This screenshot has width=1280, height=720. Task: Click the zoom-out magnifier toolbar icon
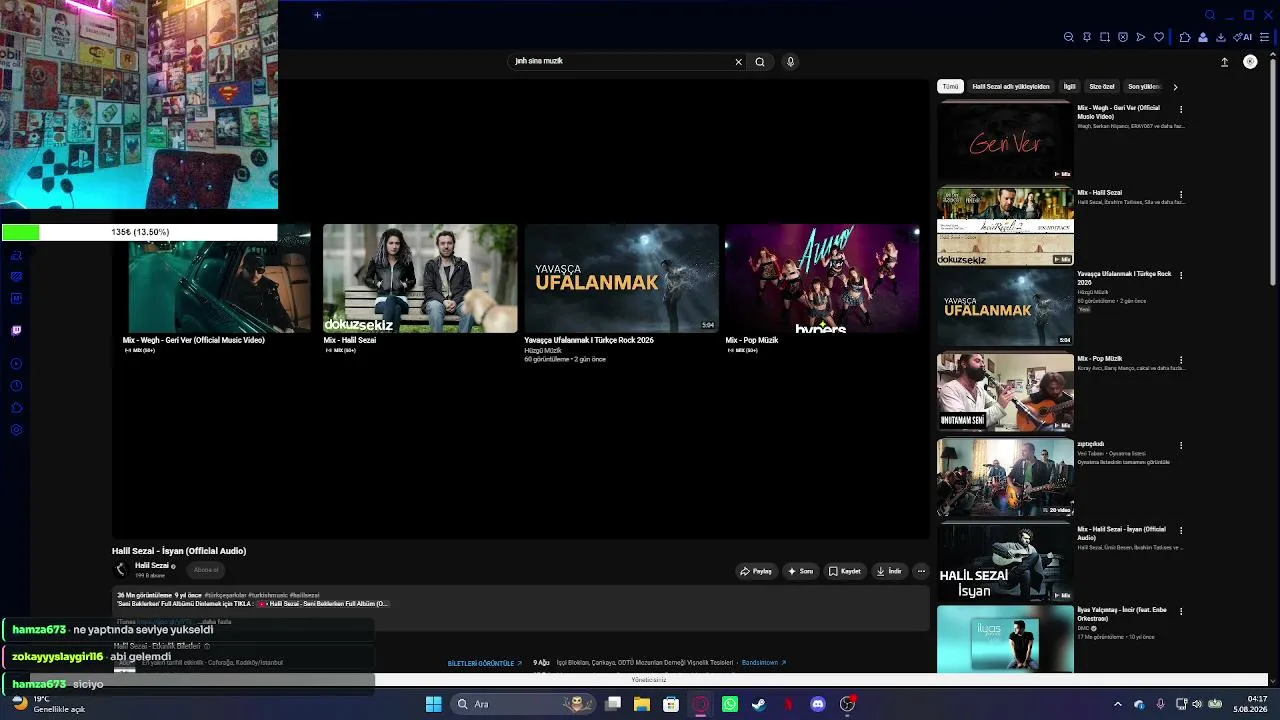coord(1069,37)
